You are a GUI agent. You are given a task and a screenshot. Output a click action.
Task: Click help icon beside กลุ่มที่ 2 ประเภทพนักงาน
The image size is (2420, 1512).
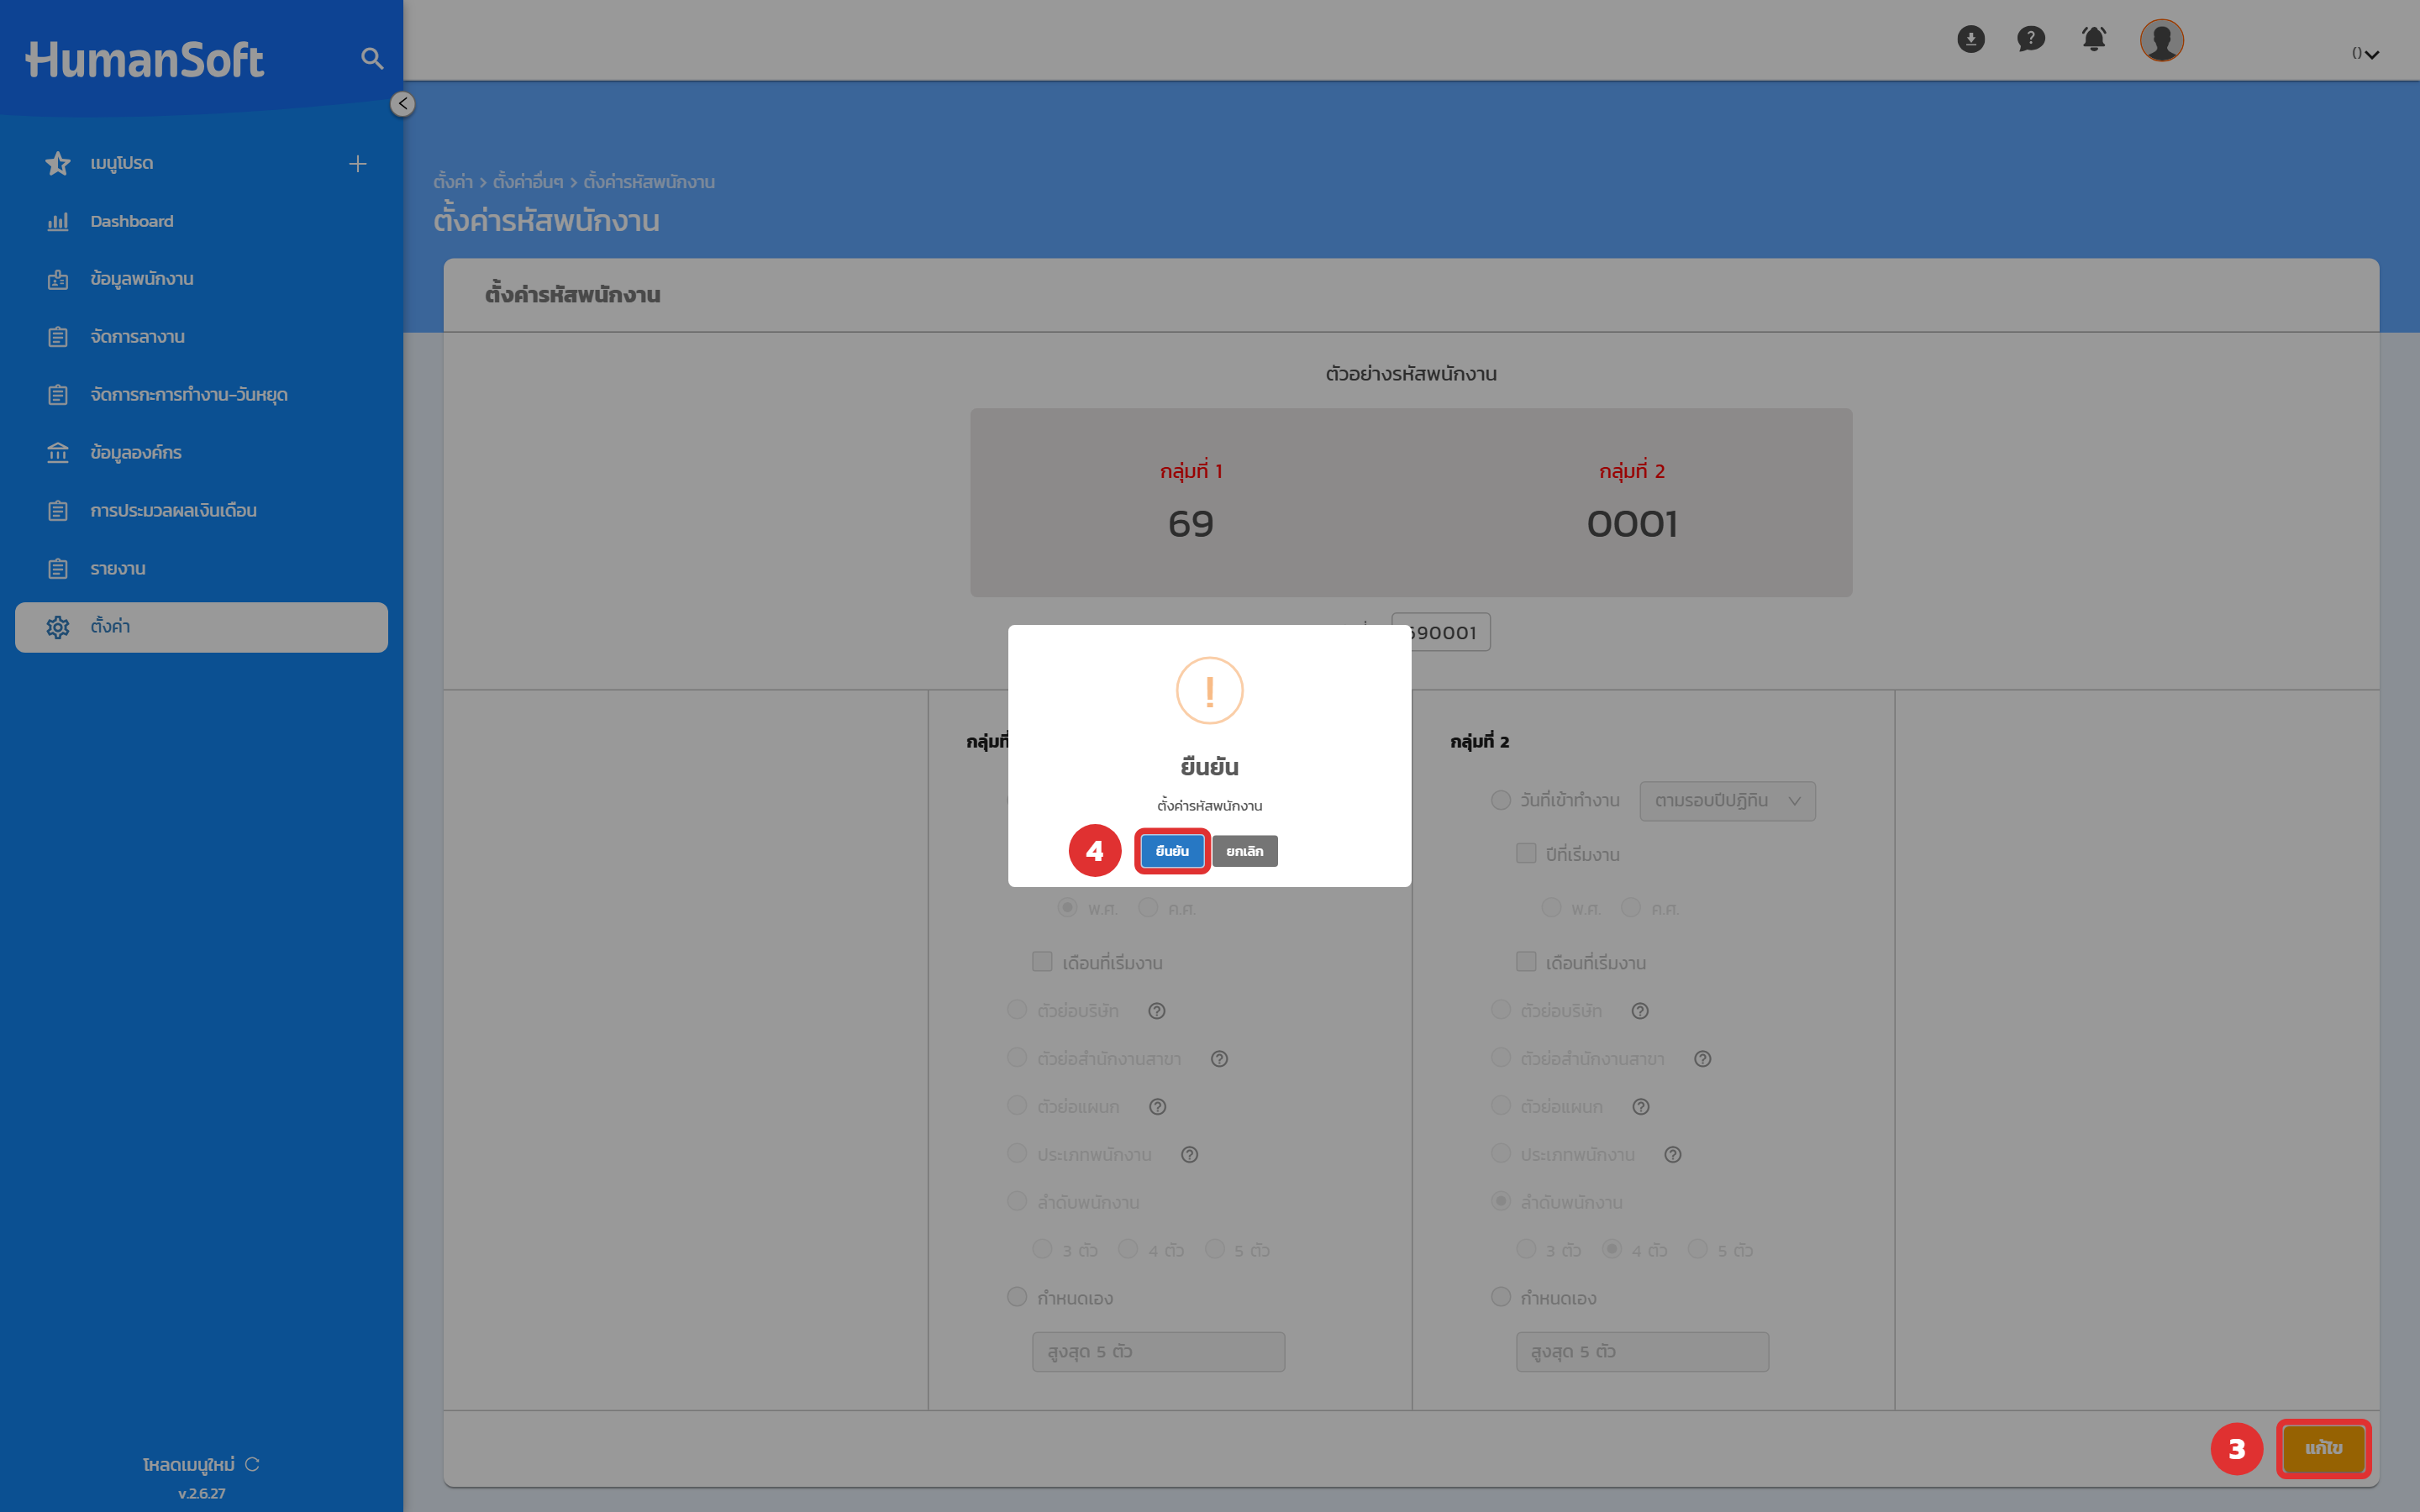1673,1155
